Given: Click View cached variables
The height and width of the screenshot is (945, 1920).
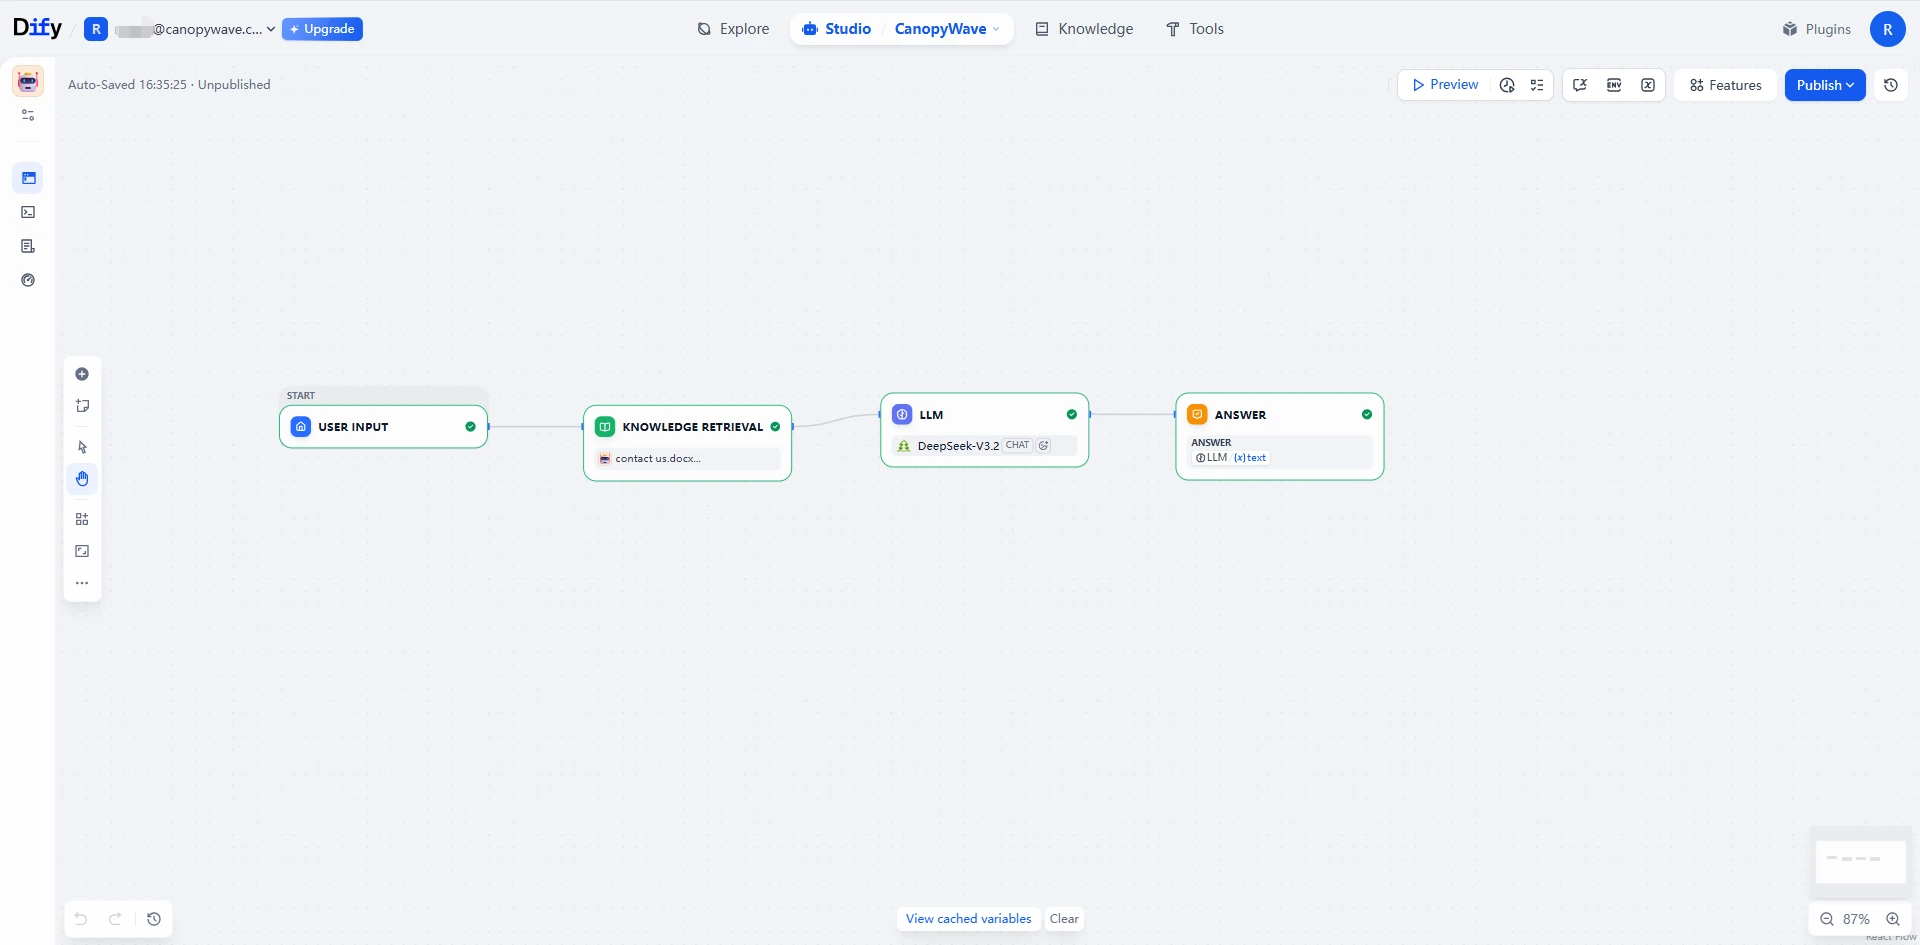Looking at the screenshot, I should [x=968, y=919].
